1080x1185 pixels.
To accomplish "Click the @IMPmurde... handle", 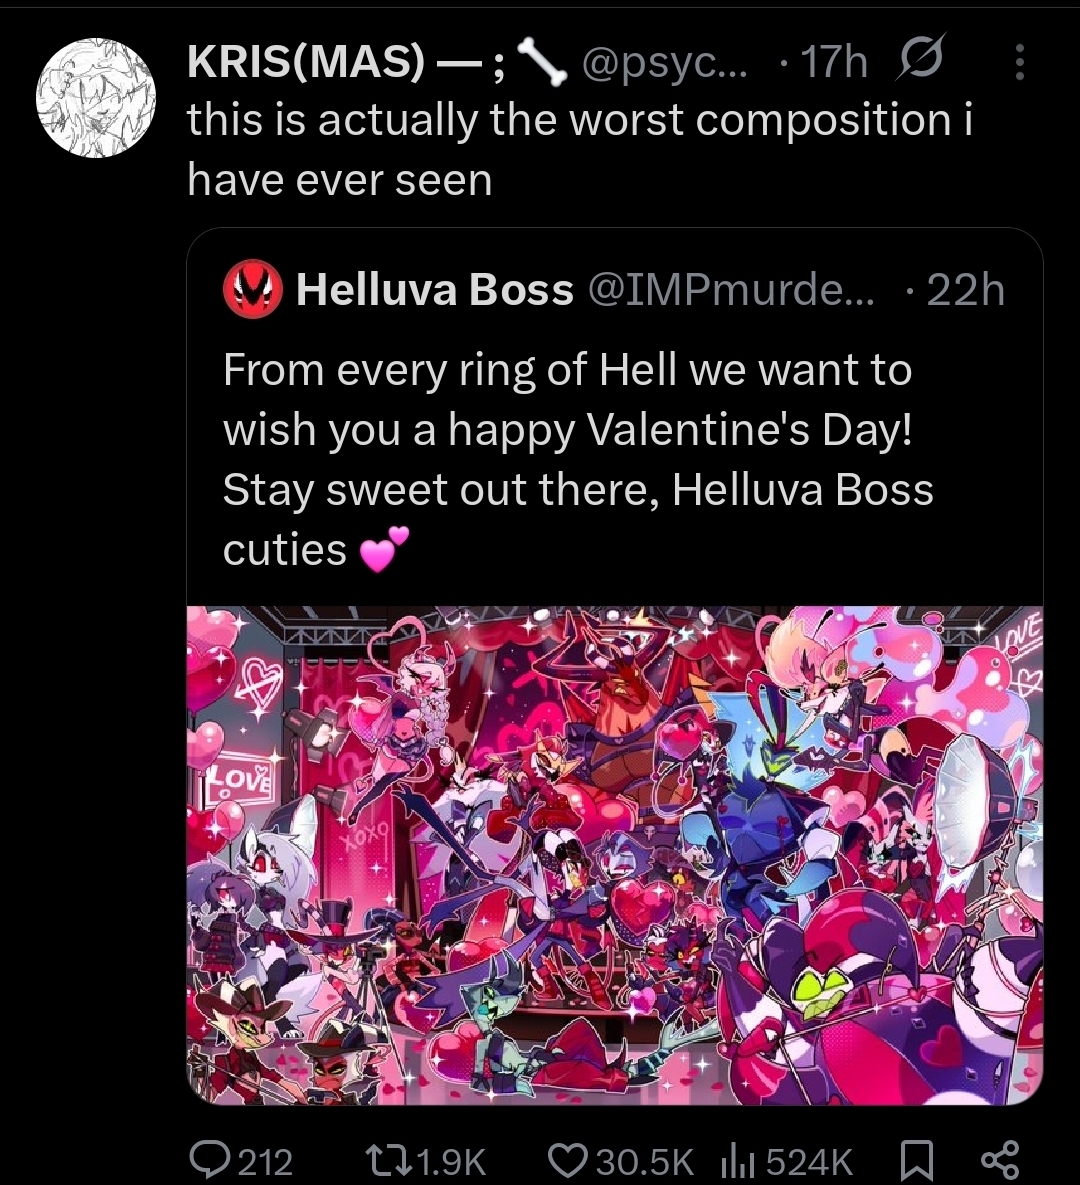I will (734, 290).
